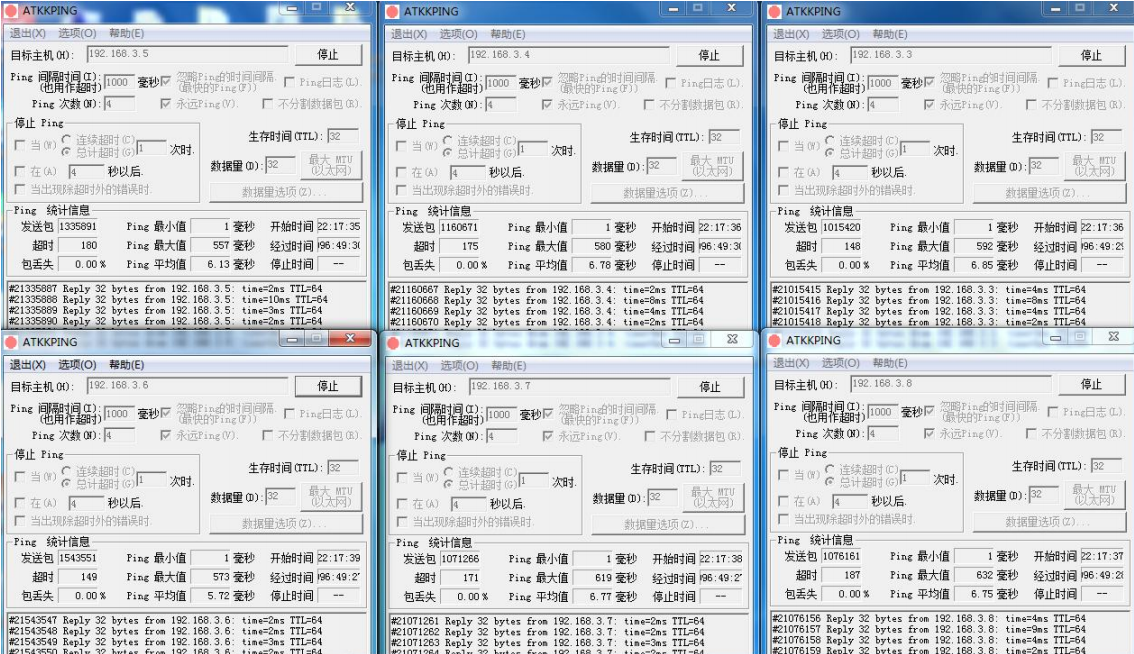Viewport: 1134px width, 654px height.
Task: Click the TTL field in the 192.168.3.3 window
Action: (1107, 137)
